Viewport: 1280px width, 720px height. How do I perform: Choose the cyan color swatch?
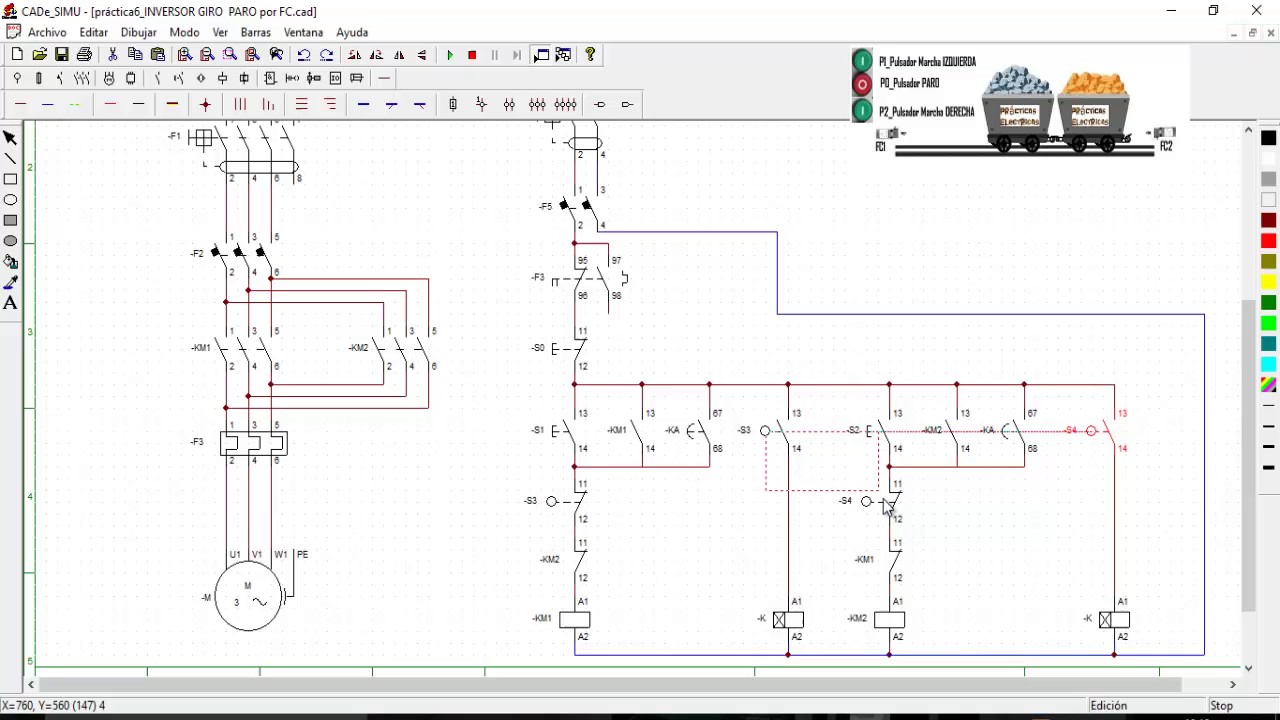coord(1268,365)
